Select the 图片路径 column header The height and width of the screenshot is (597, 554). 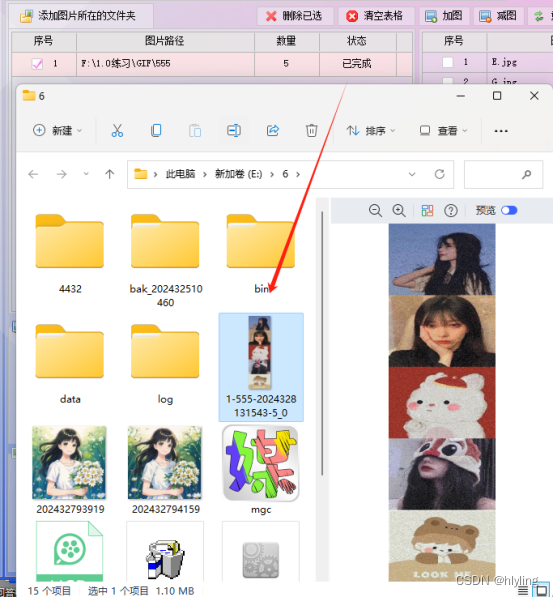pyautogui.click(x=165, y=41)
